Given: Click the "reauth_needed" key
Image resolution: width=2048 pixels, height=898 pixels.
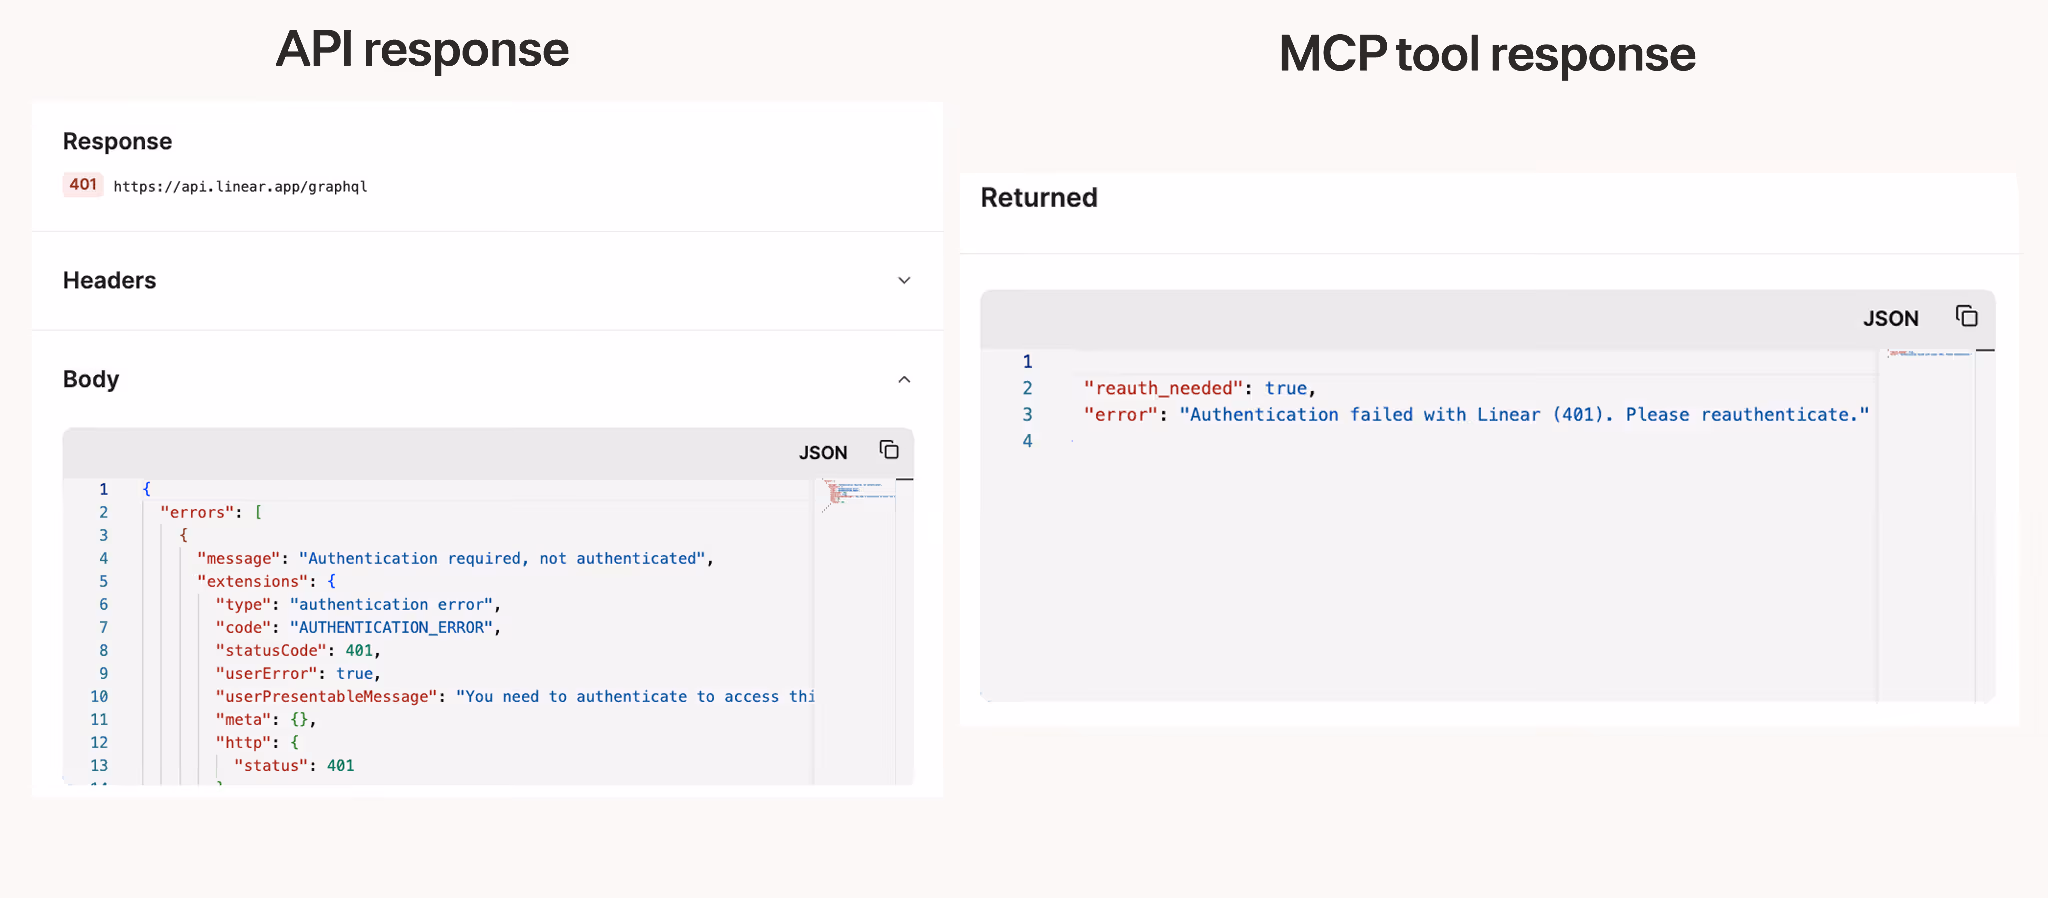Looking at the screenshot, I should (x=1164, y=388).
